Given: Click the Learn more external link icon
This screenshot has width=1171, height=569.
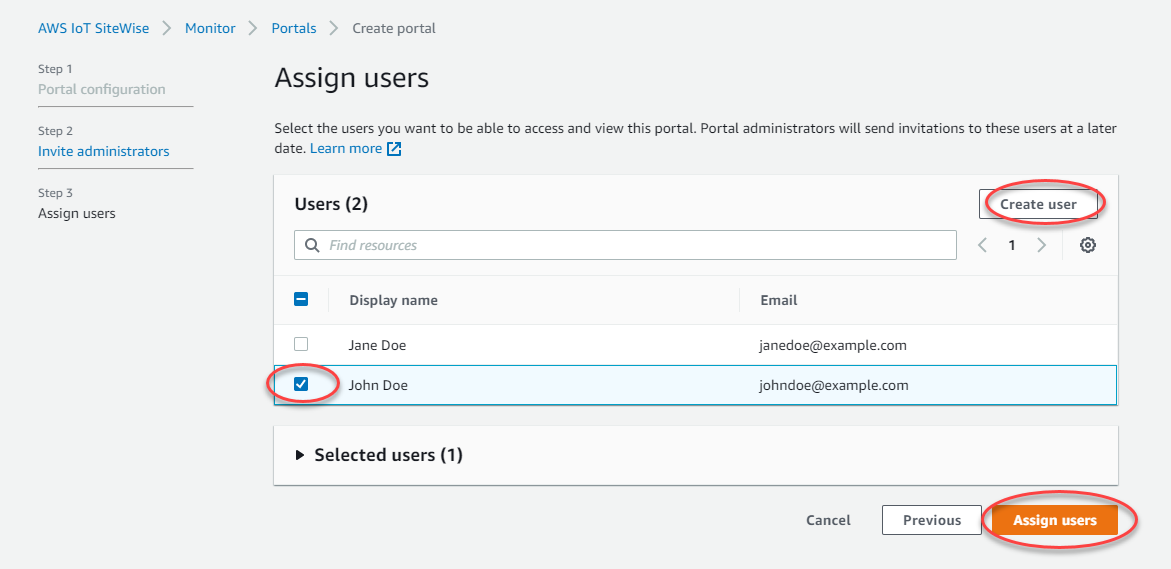Looking at the screenshot, I should [395, 149].
